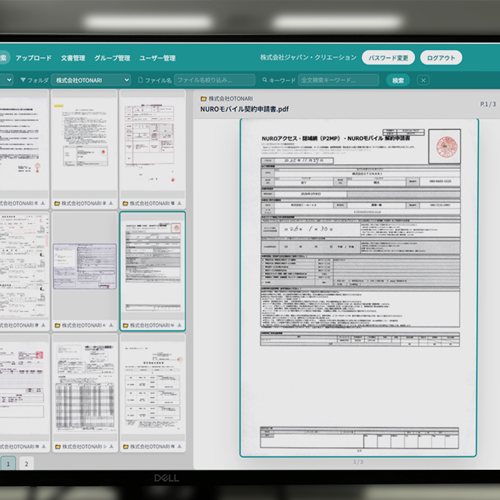Click the company name 株式会社ジャパン・クリエーション
The height and width of the screenshot is (500, 500).
(x=308, y=58)
